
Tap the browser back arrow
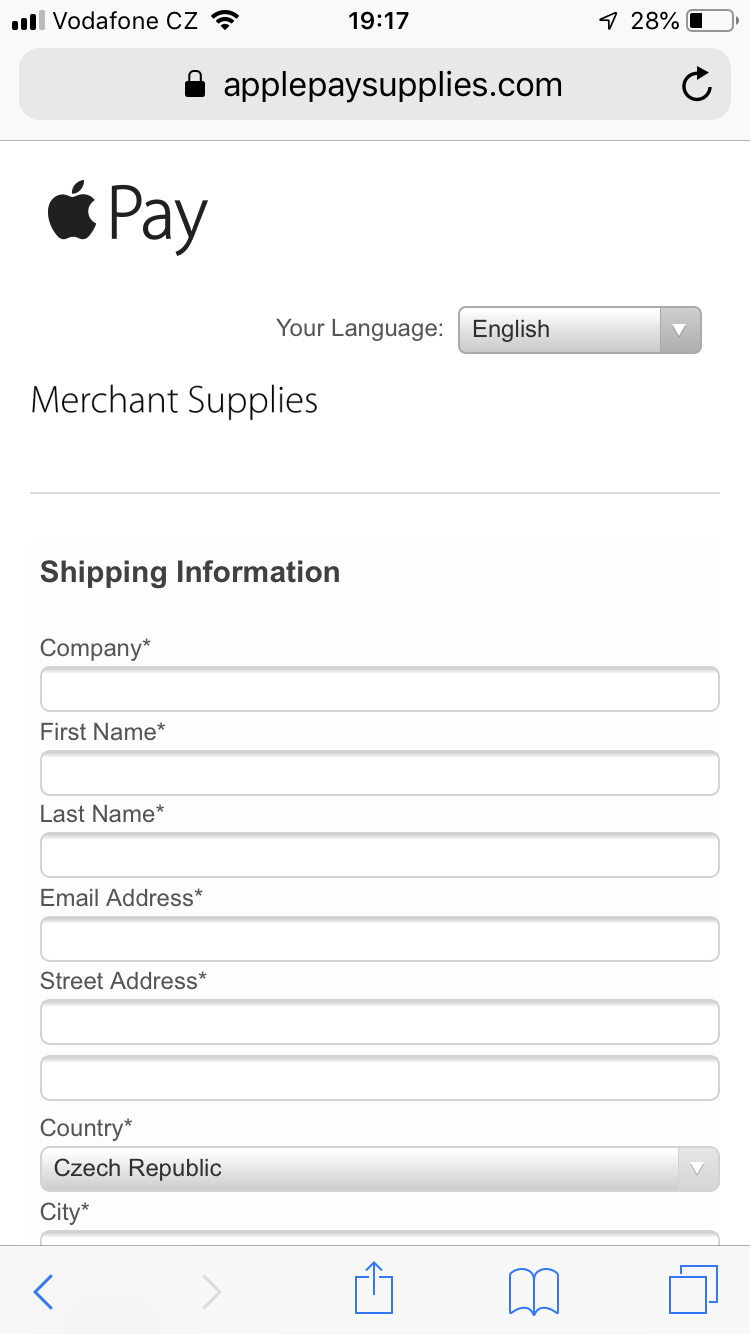(43, 1292)
